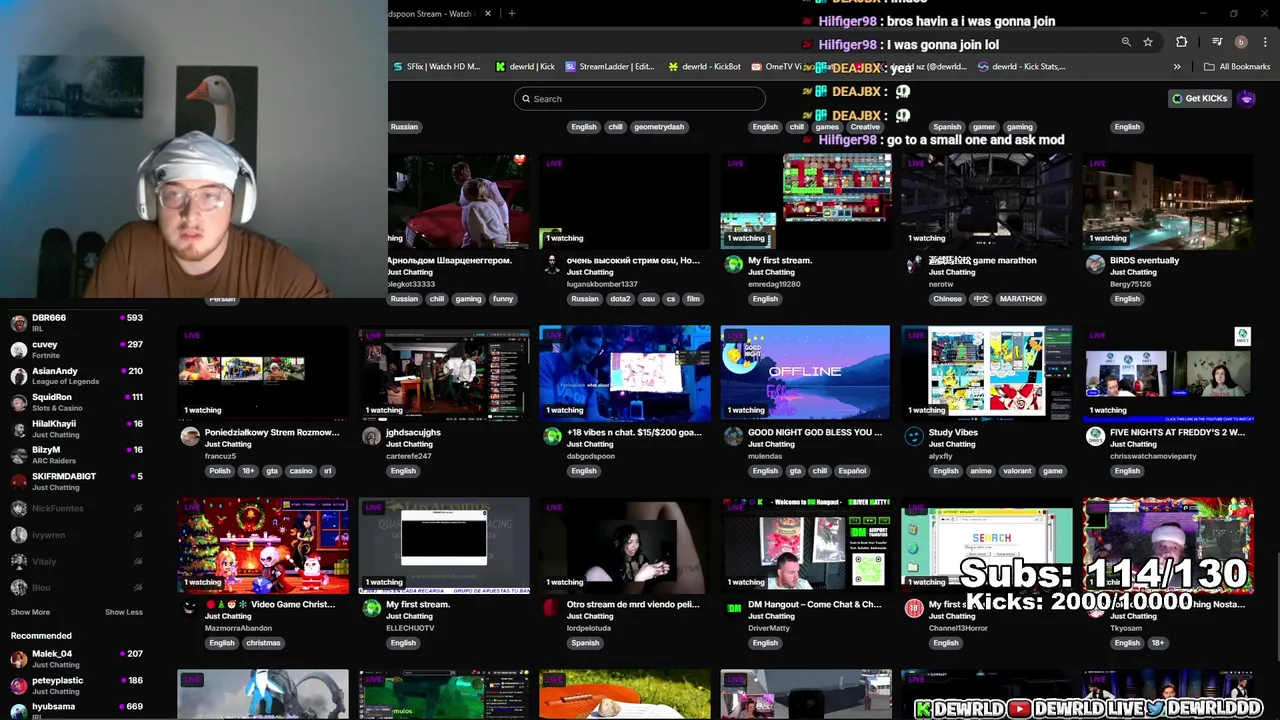Open BilzyM avatar in sidebar
The width and height of the screenshot is (1280, 720).
pyautogui.click(x=18, y=455)
